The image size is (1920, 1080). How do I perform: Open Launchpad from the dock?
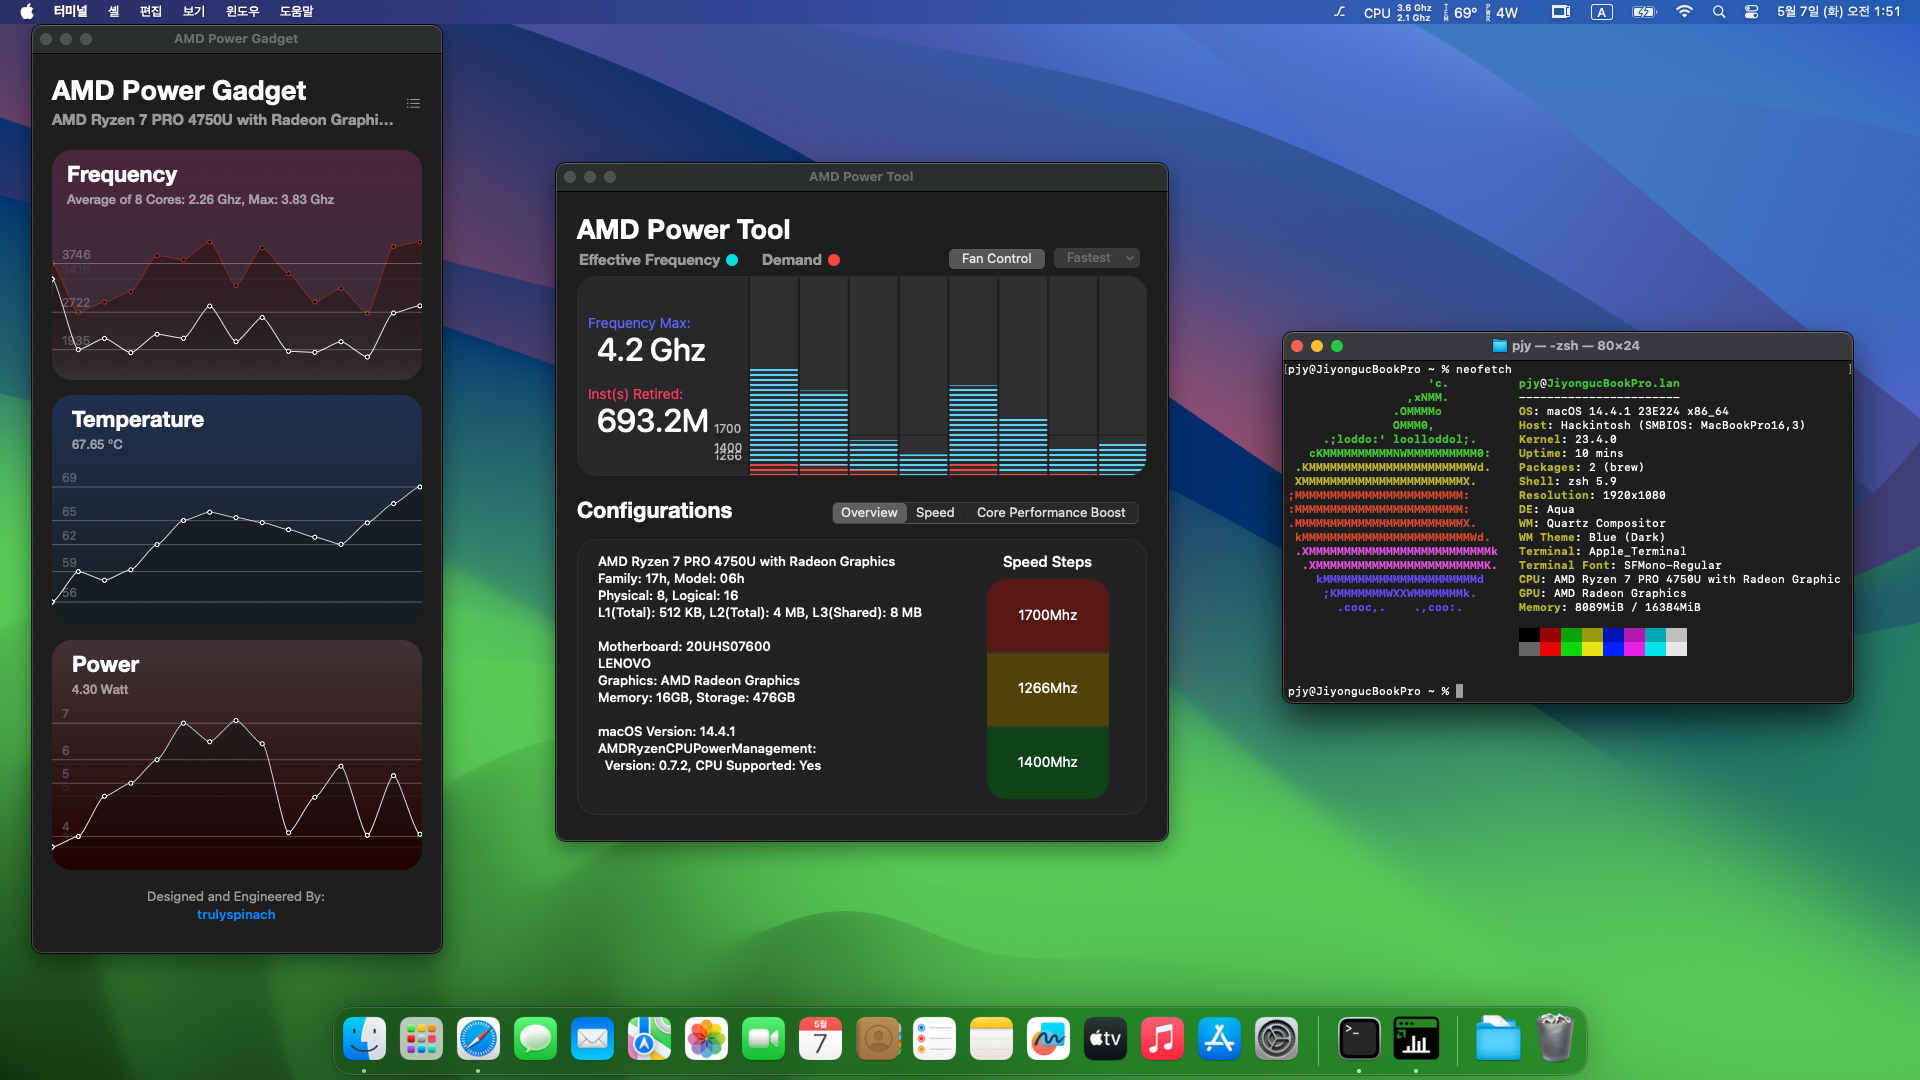421,1039
